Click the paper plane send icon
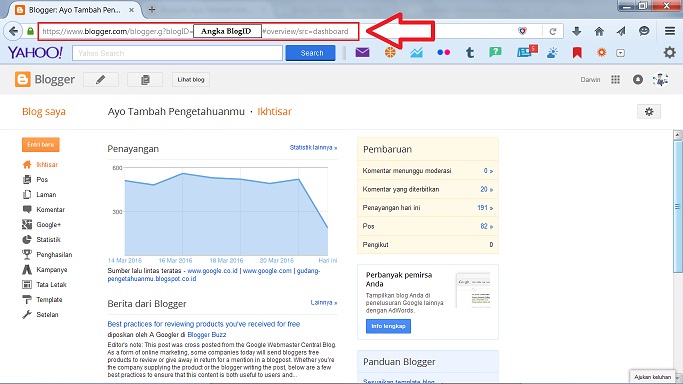Viewport: 683px width, 384px height. point(621,31)
